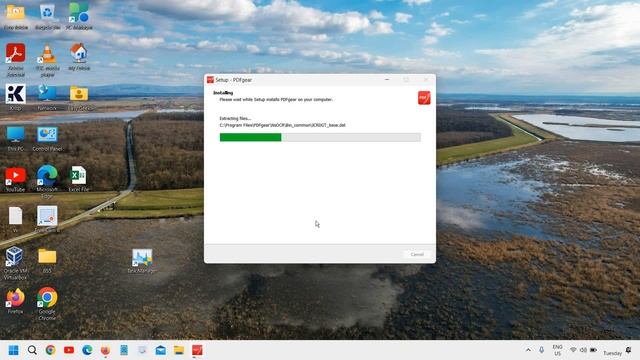Select PDFgear setup in the taskbar
Viewport: 640px width, 360px height.
(x=197, y=350)
